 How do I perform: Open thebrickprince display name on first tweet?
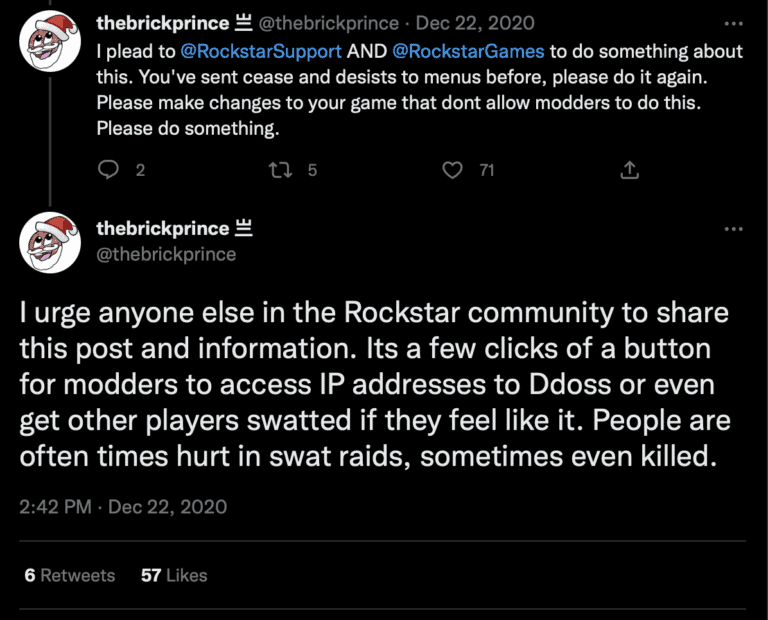(163, 23)
